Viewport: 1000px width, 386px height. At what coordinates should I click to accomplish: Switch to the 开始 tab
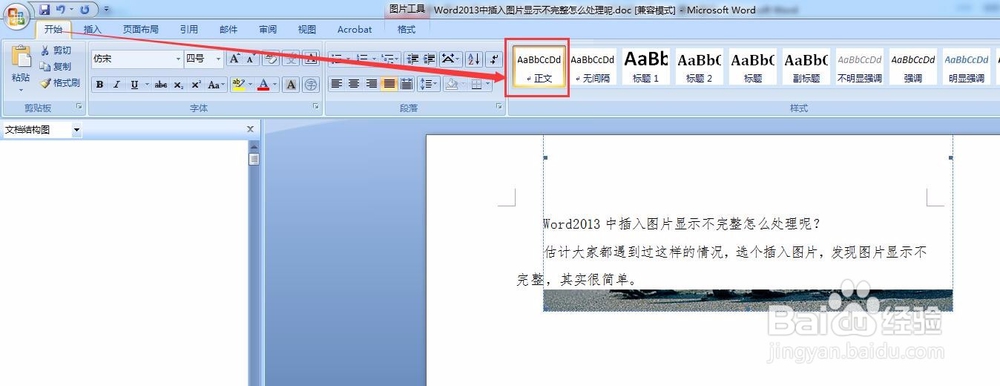(54, 29)
